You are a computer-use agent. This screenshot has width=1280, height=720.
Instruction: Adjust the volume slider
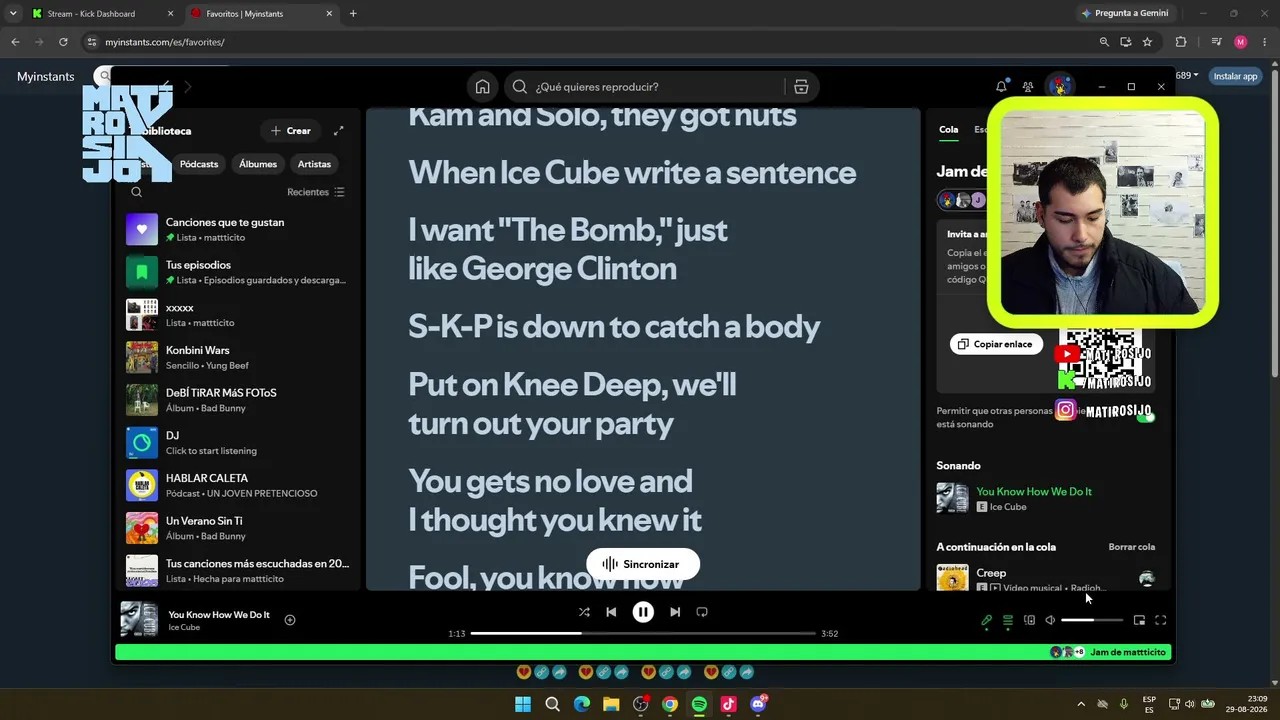[1092, 621]
